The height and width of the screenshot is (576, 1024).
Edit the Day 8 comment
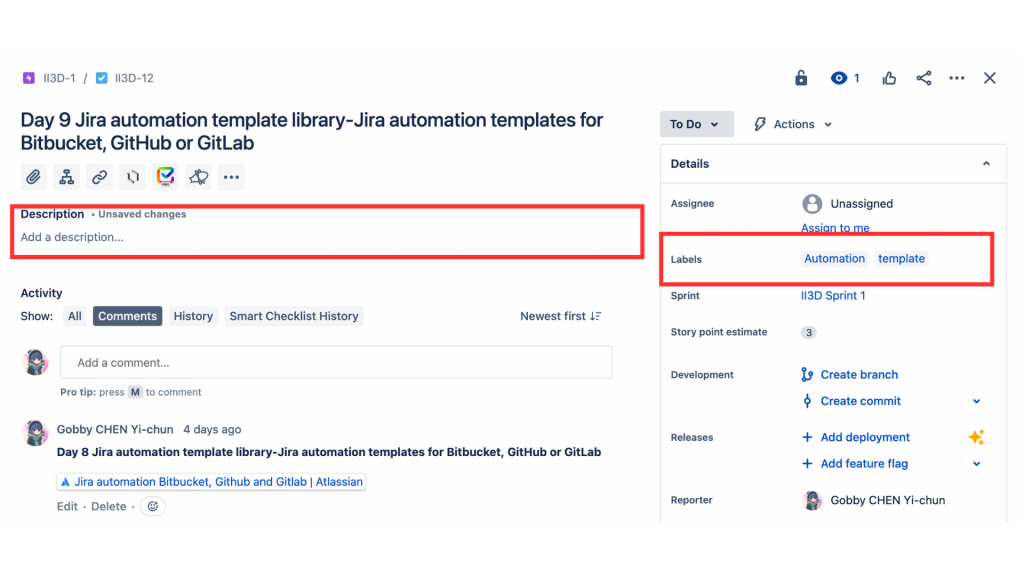tap(67, 507)
